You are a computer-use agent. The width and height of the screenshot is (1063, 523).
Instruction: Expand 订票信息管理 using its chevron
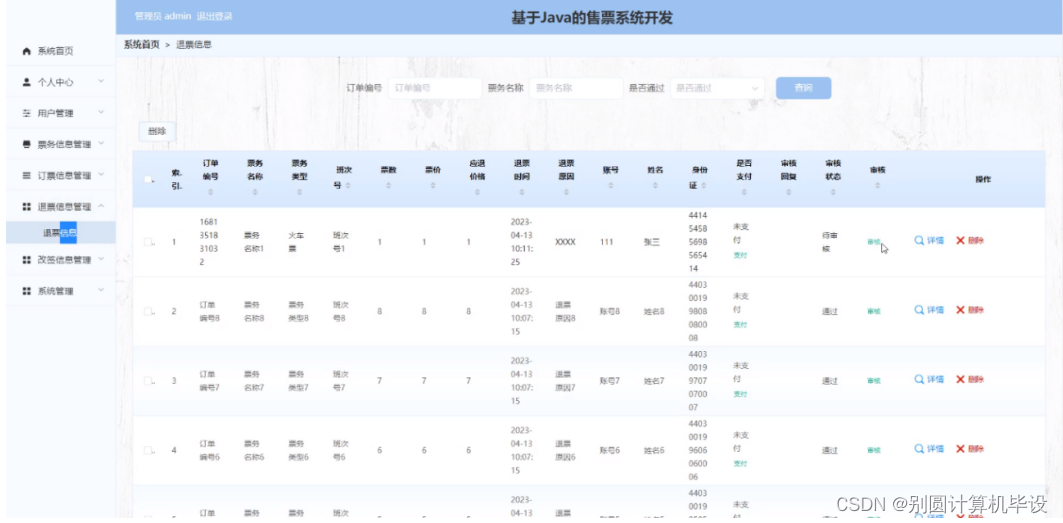101,175
